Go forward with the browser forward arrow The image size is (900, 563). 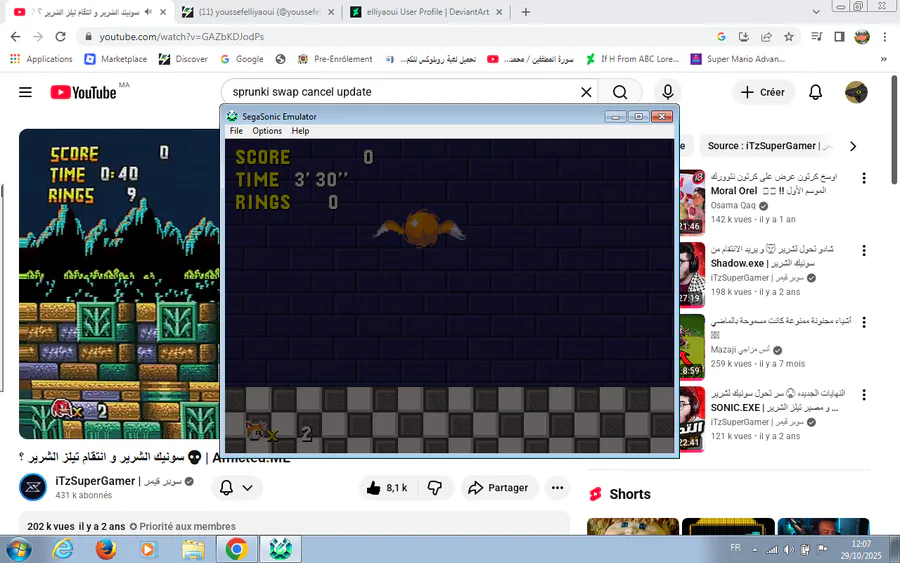[x=38, y=37]
